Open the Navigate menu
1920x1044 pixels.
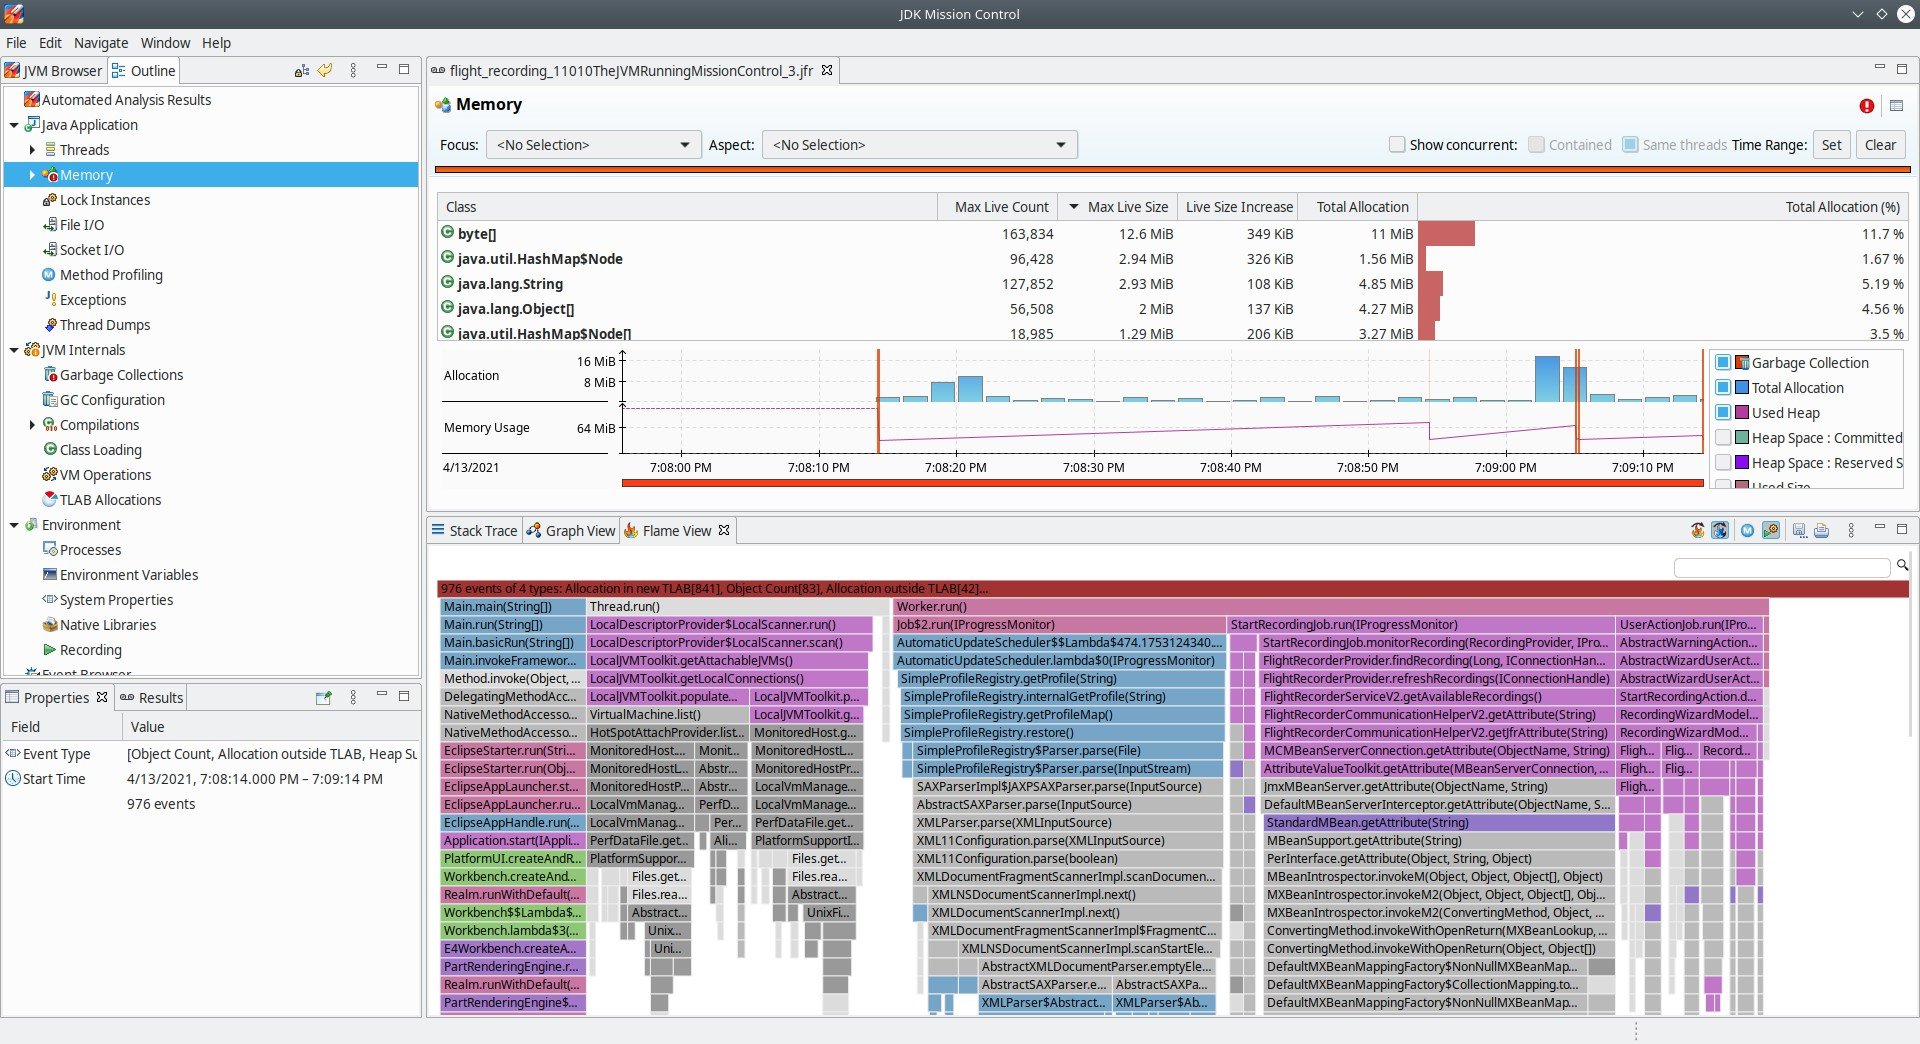pos(100,43)
